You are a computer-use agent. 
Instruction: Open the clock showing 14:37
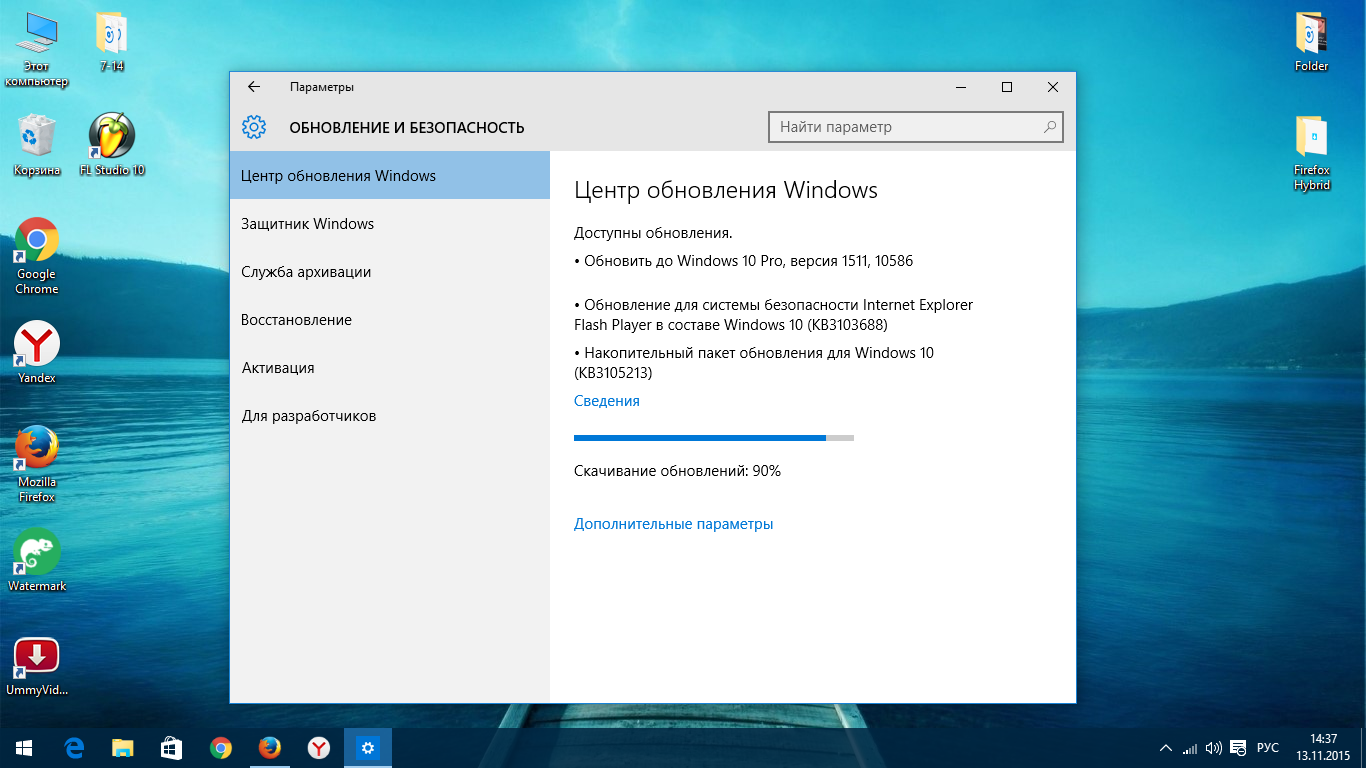coord(1323,748)
